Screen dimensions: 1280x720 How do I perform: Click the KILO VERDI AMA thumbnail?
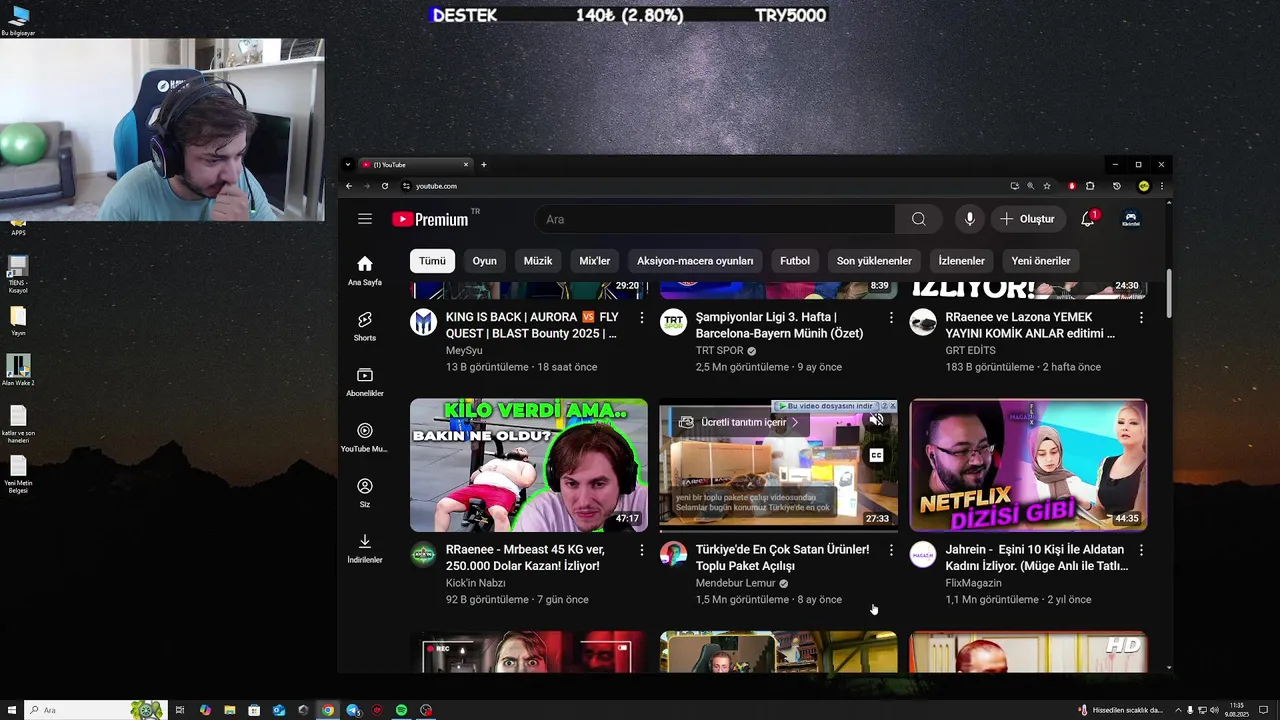529,465
